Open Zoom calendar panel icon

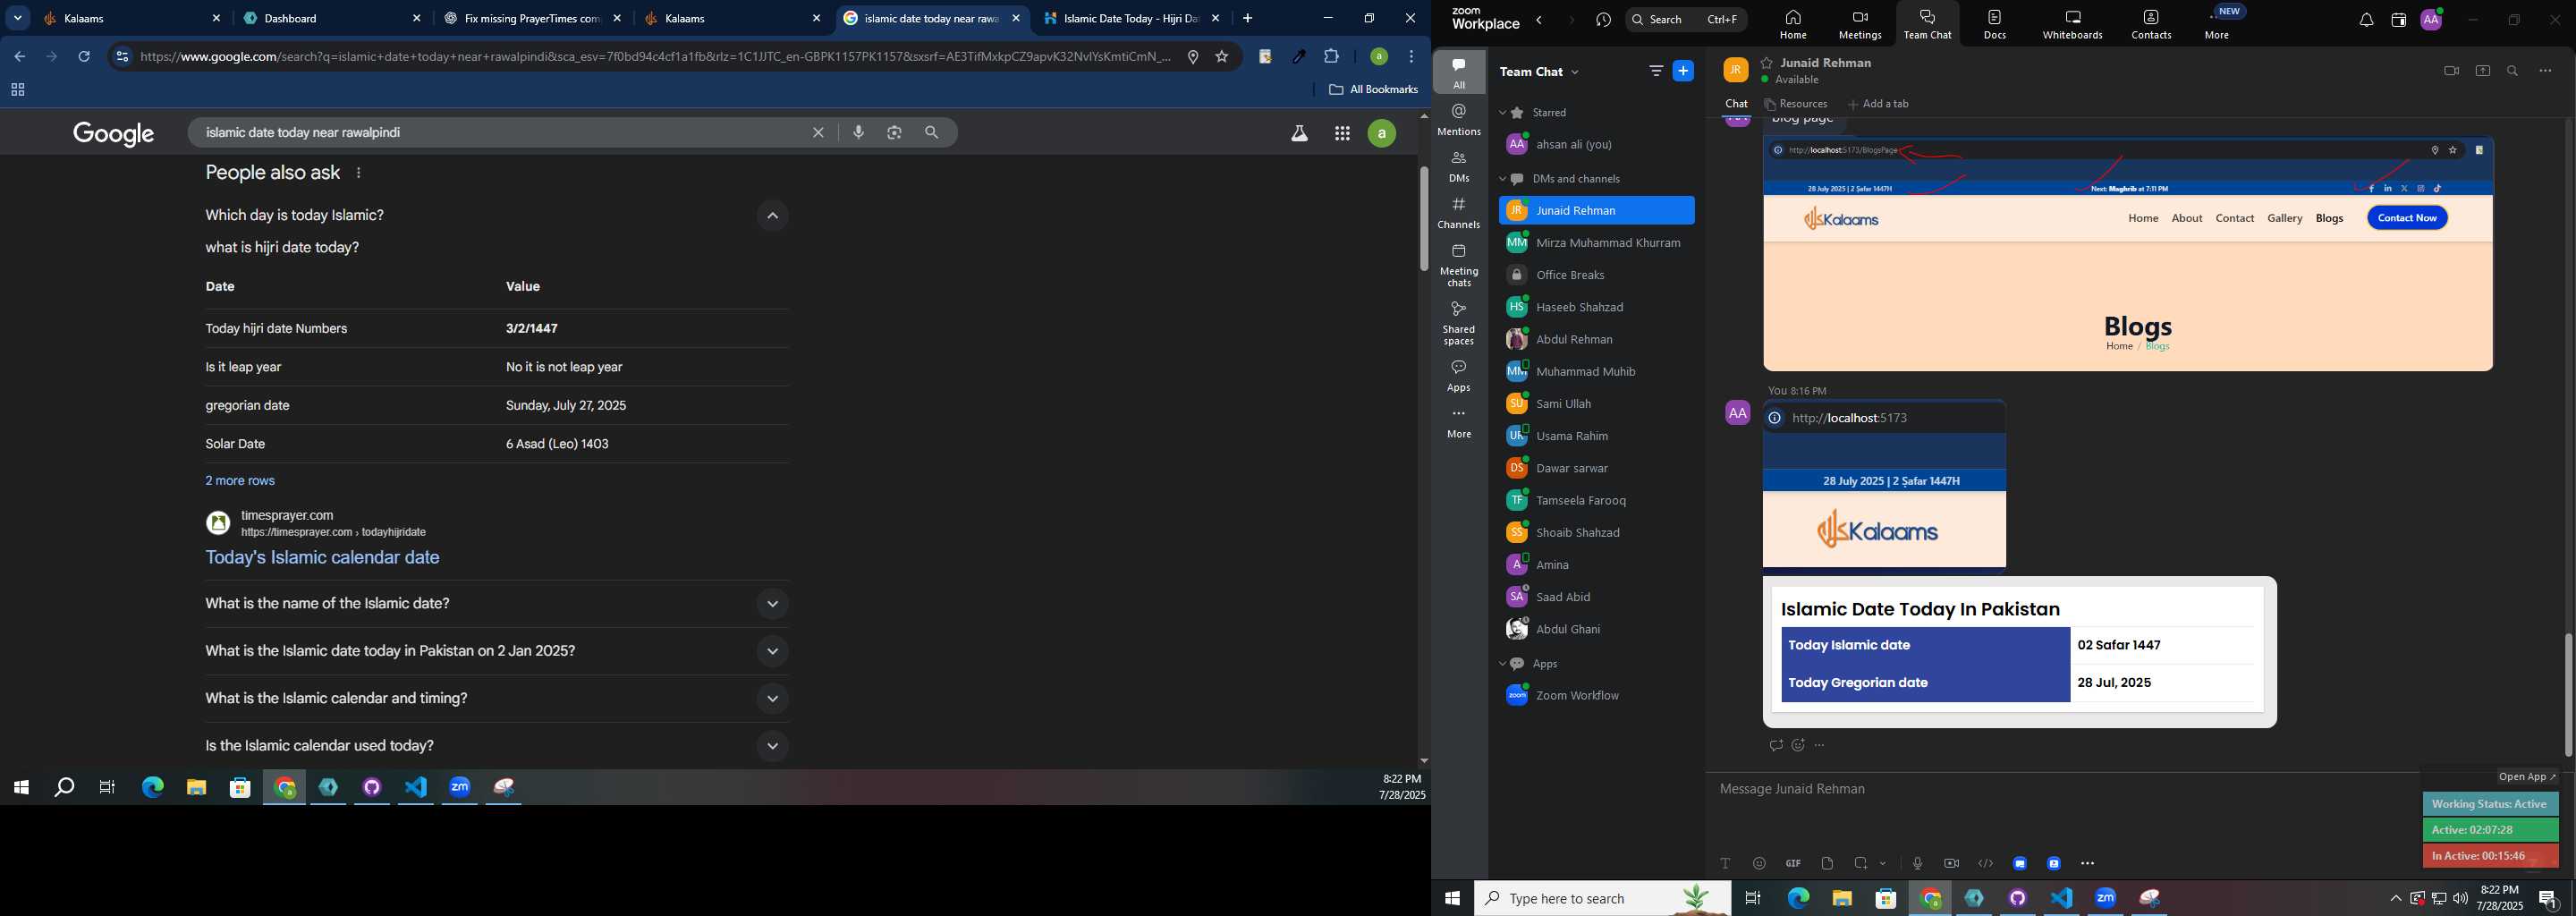click(x=2398, y=21)
